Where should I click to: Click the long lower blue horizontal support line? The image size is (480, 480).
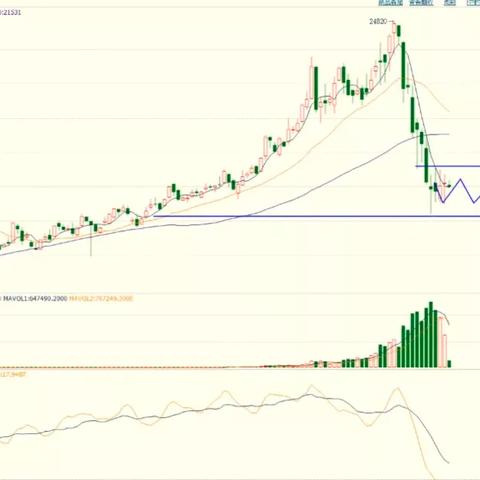coord(317,216)
